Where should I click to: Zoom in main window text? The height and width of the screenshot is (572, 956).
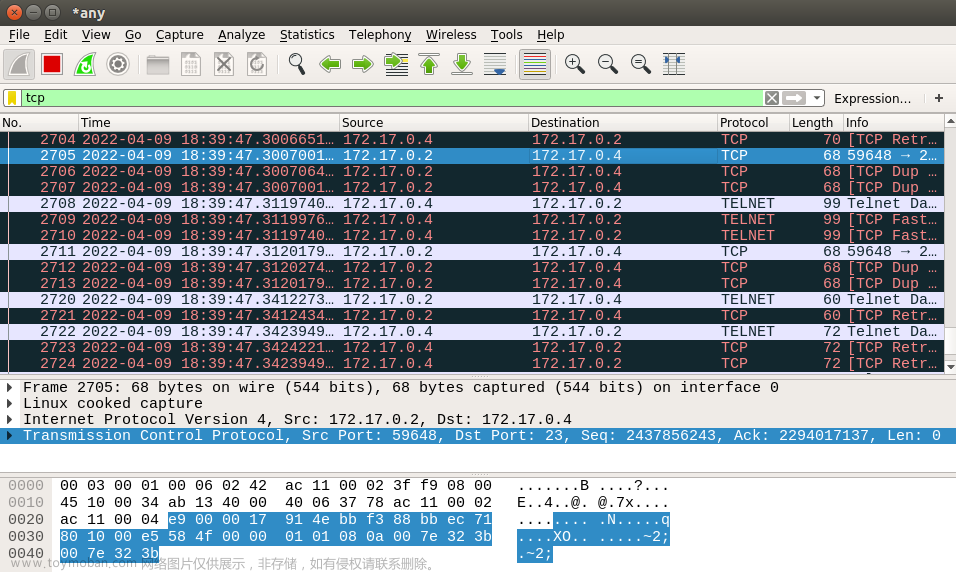pyautogui.click(x=574, y=64)
